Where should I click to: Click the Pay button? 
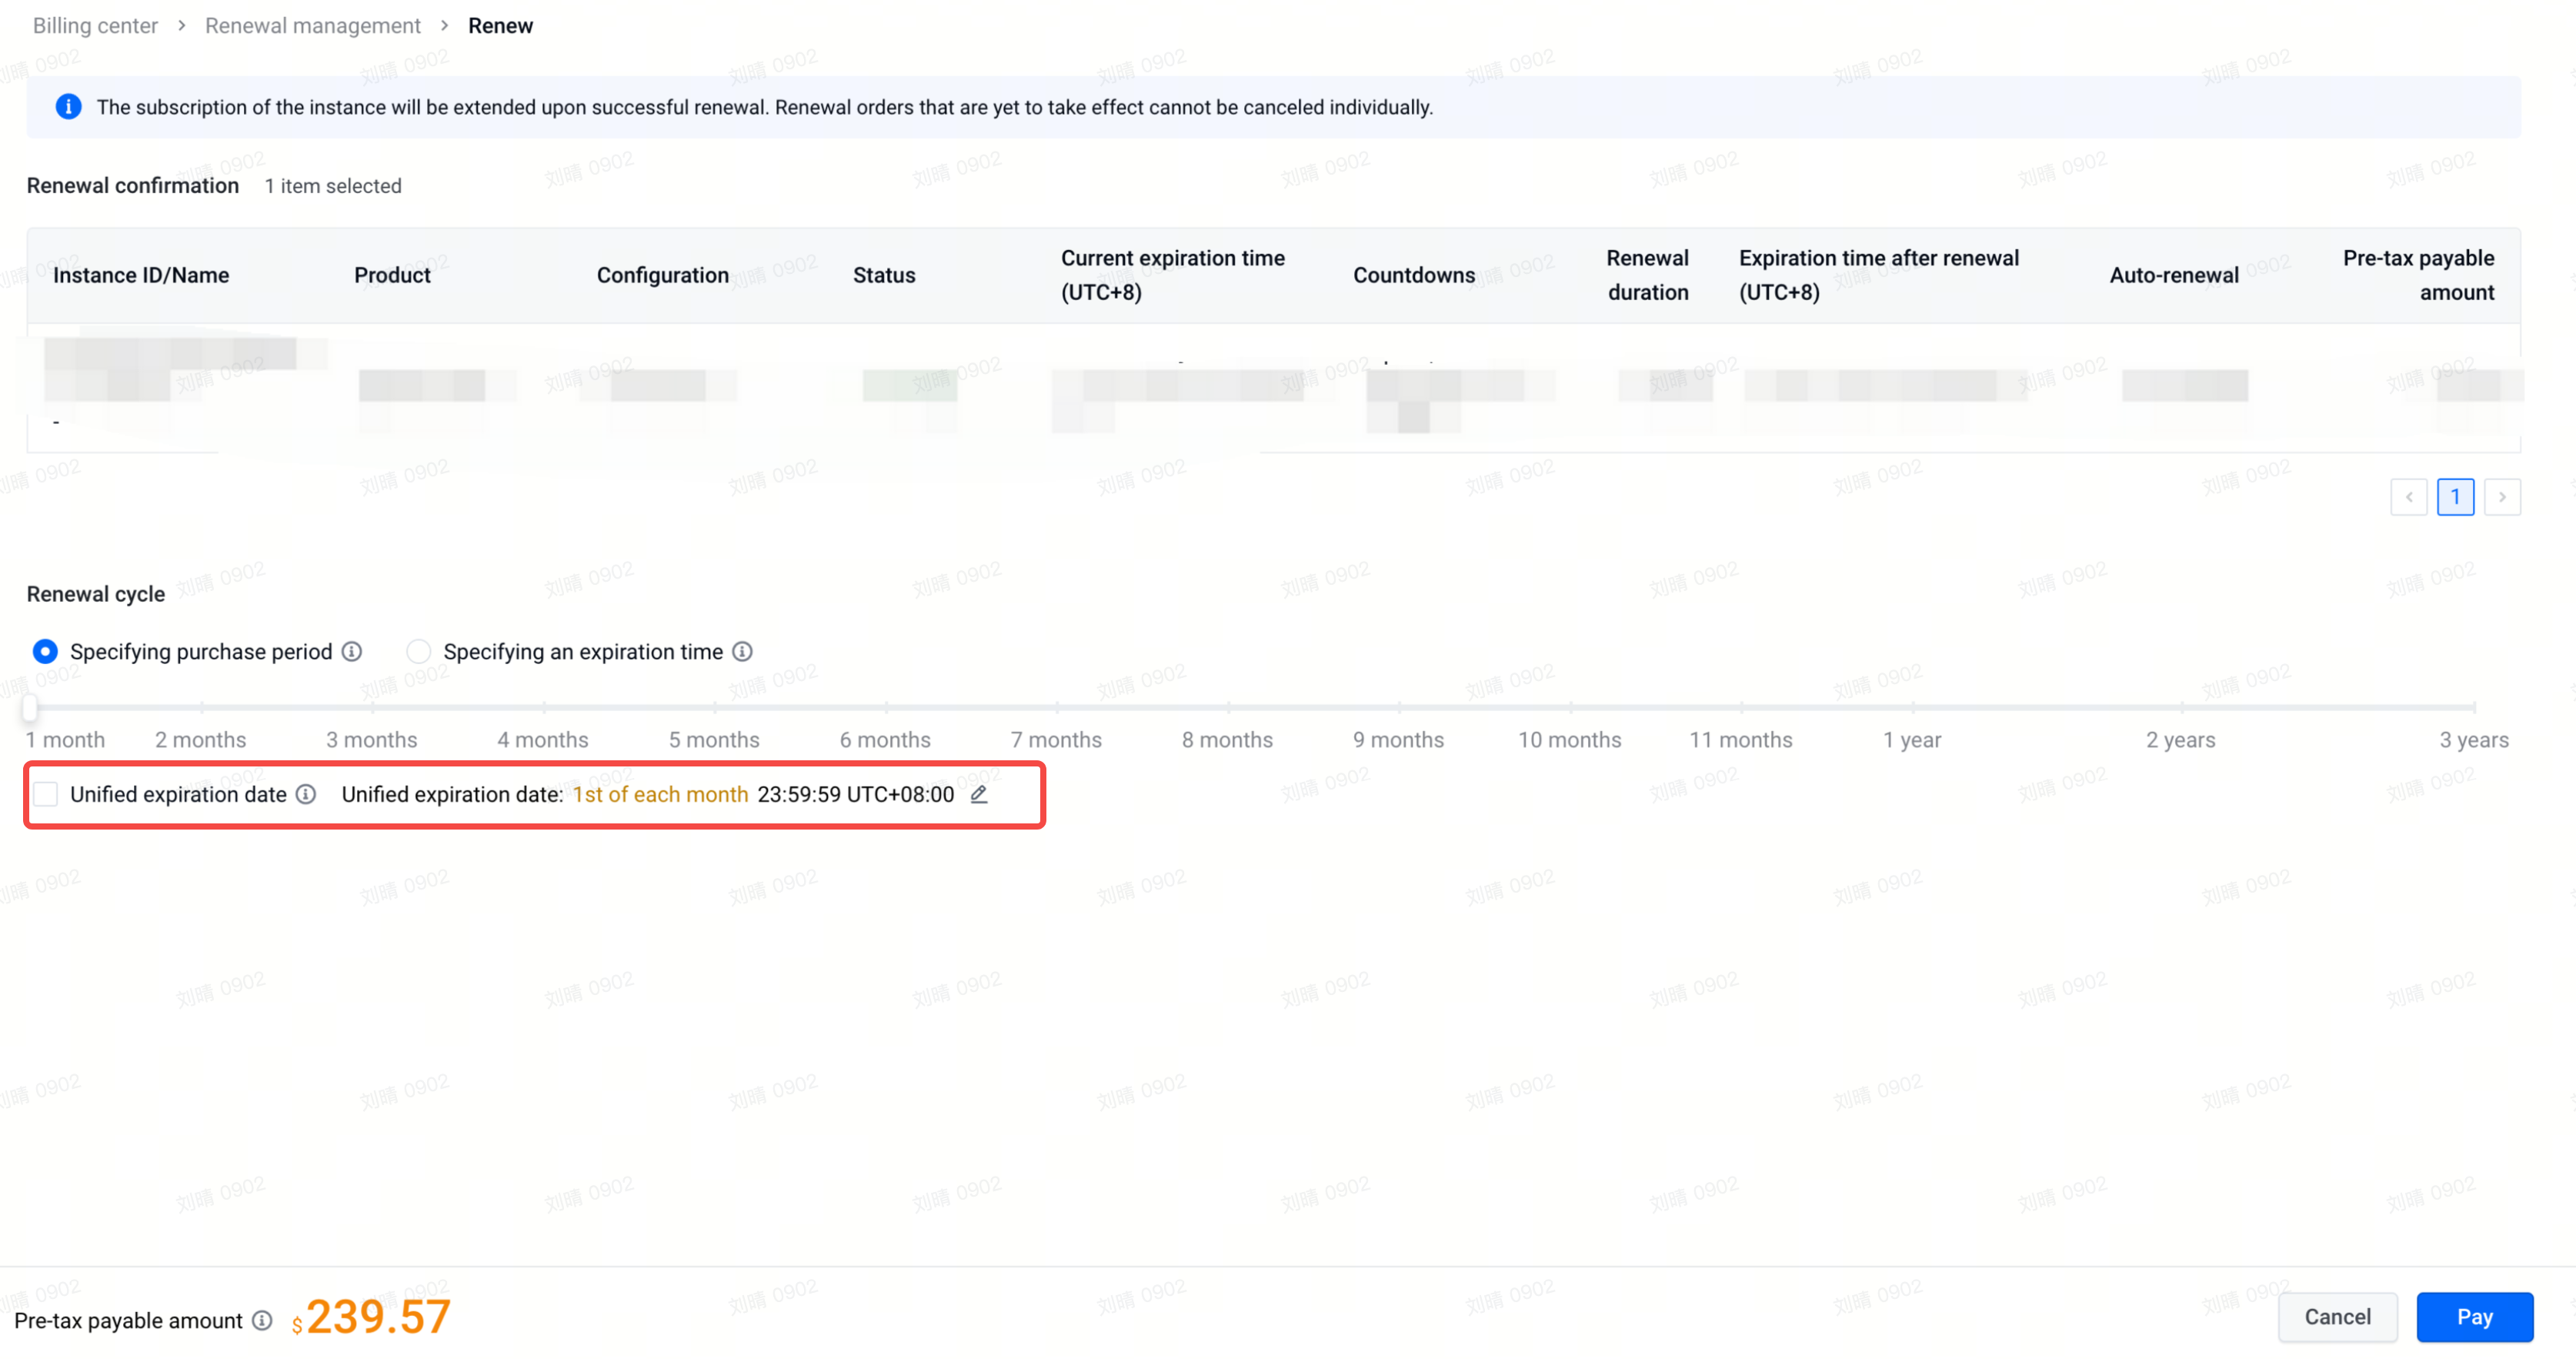pos(2475,1317)
